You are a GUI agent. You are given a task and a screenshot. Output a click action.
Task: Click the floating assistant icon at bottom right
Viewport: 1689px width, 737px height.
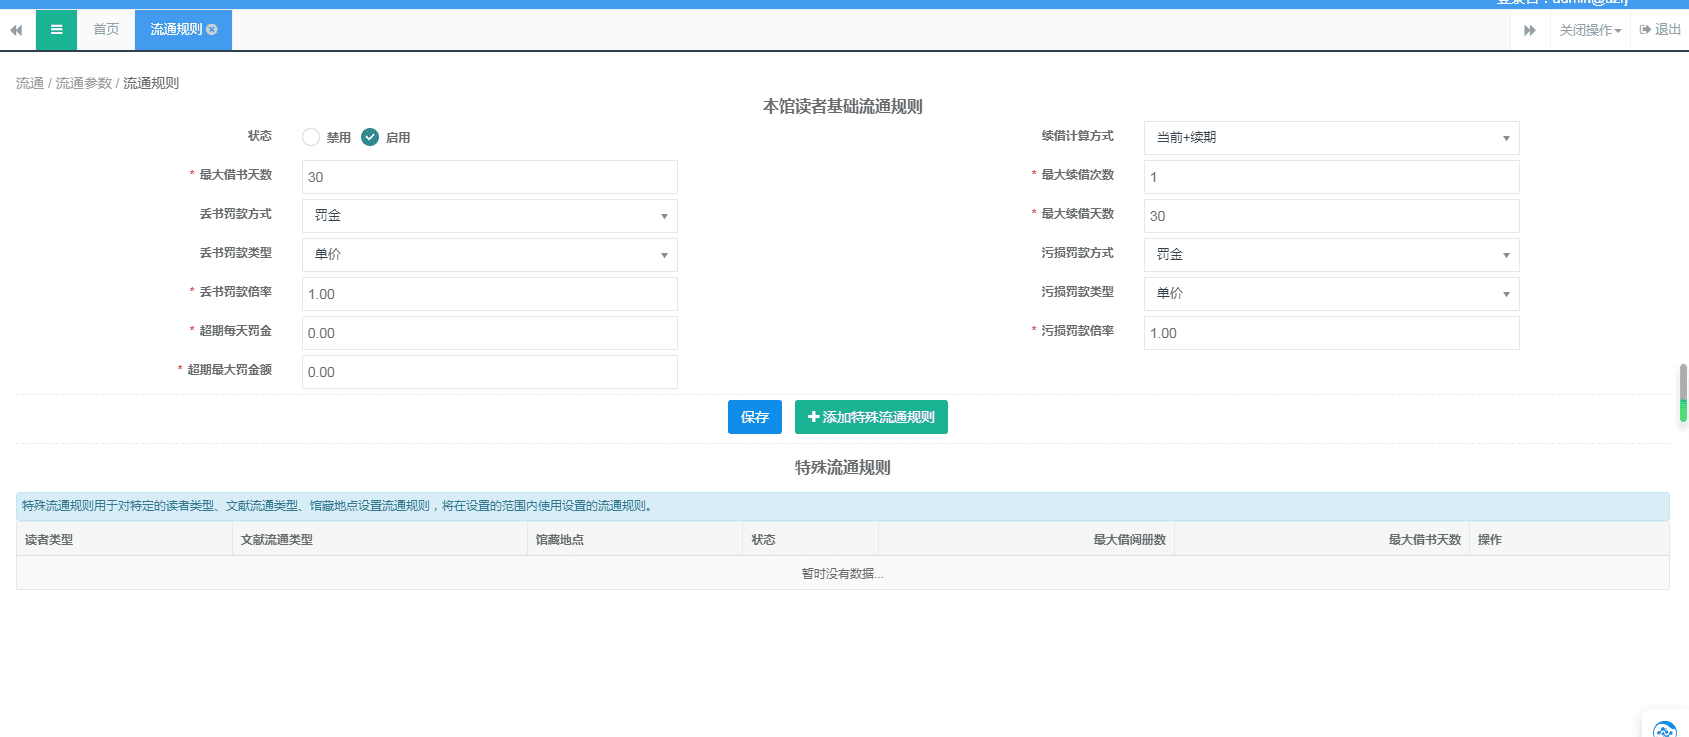[1664, 728]
